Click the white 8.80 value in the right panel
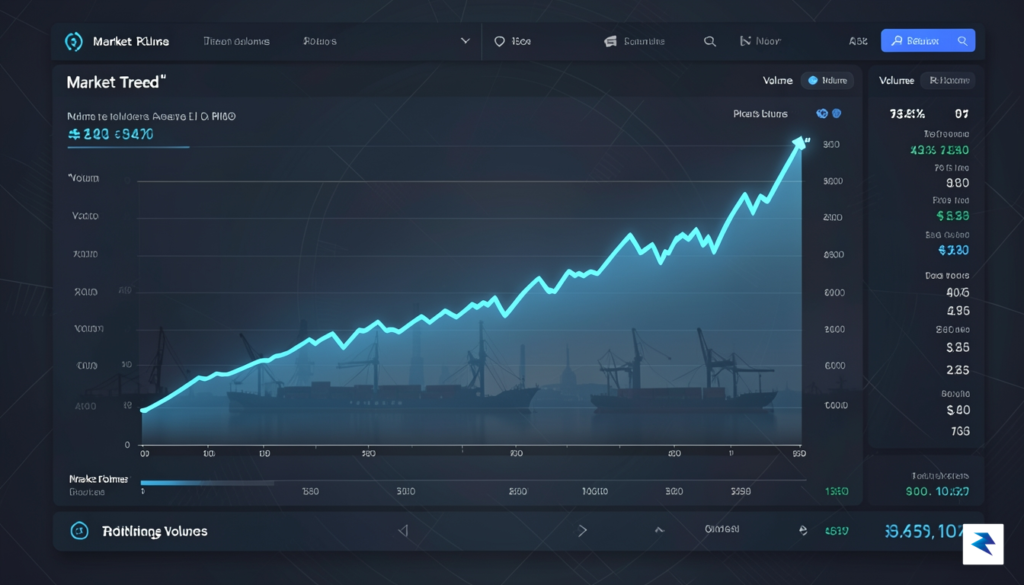The height and width of the screenshot is (585, 1024). [957, 183]
